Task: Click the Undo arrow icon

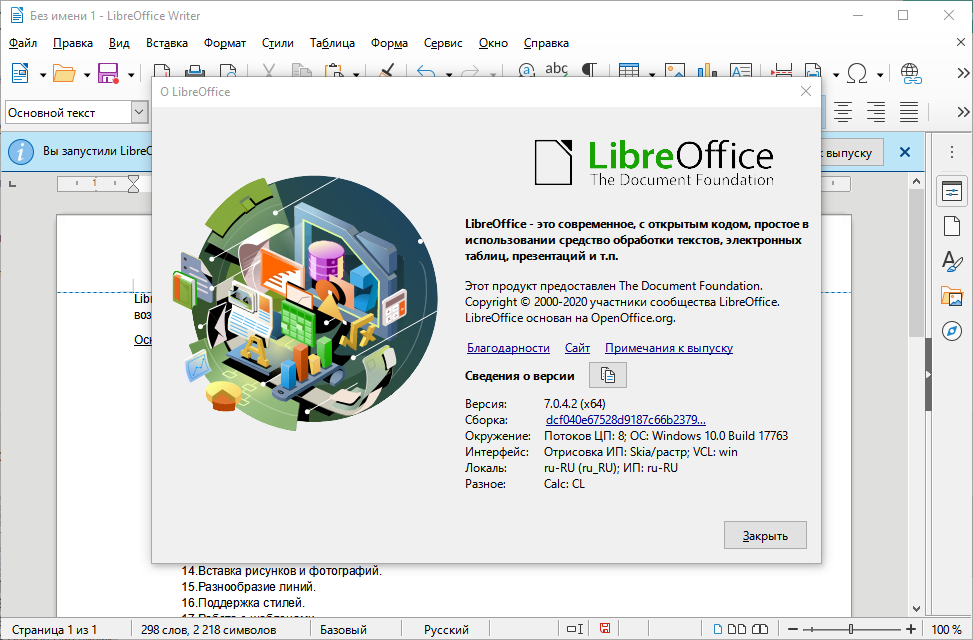Action: point(426,70)
